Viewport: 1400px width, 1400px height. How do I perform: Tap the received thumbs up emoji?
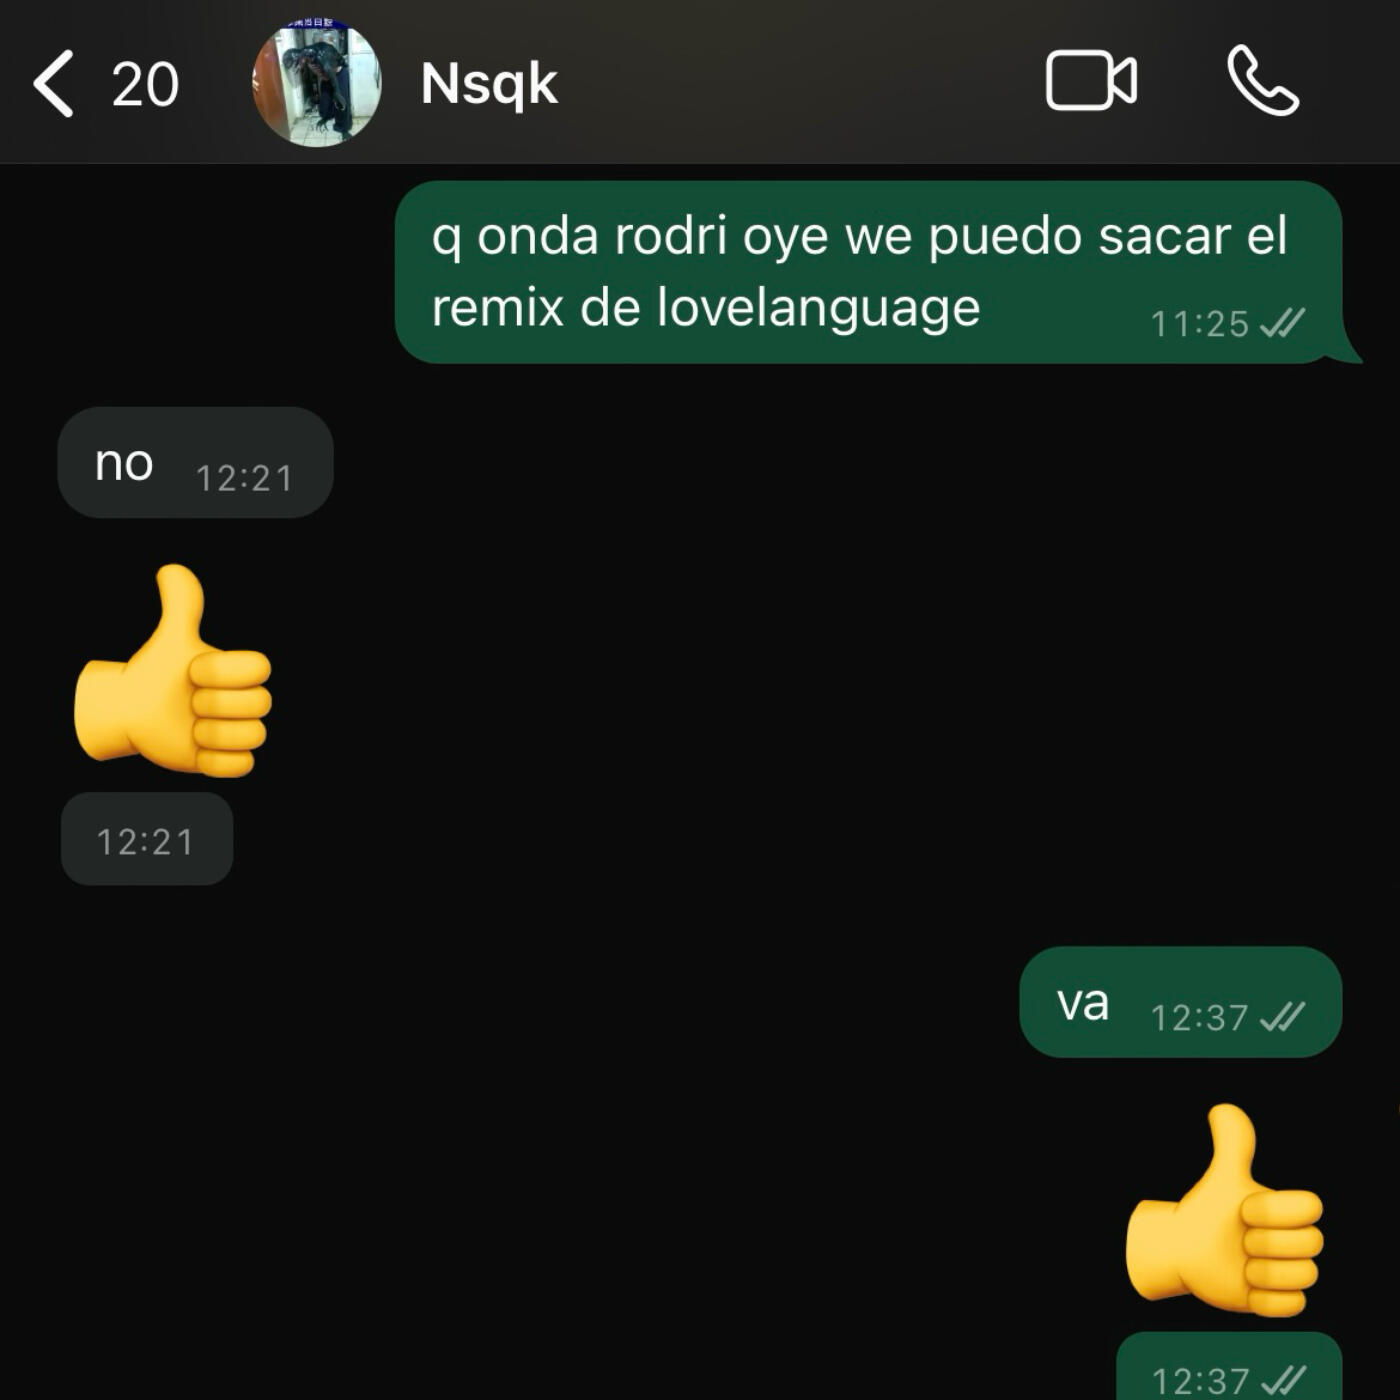173,670
